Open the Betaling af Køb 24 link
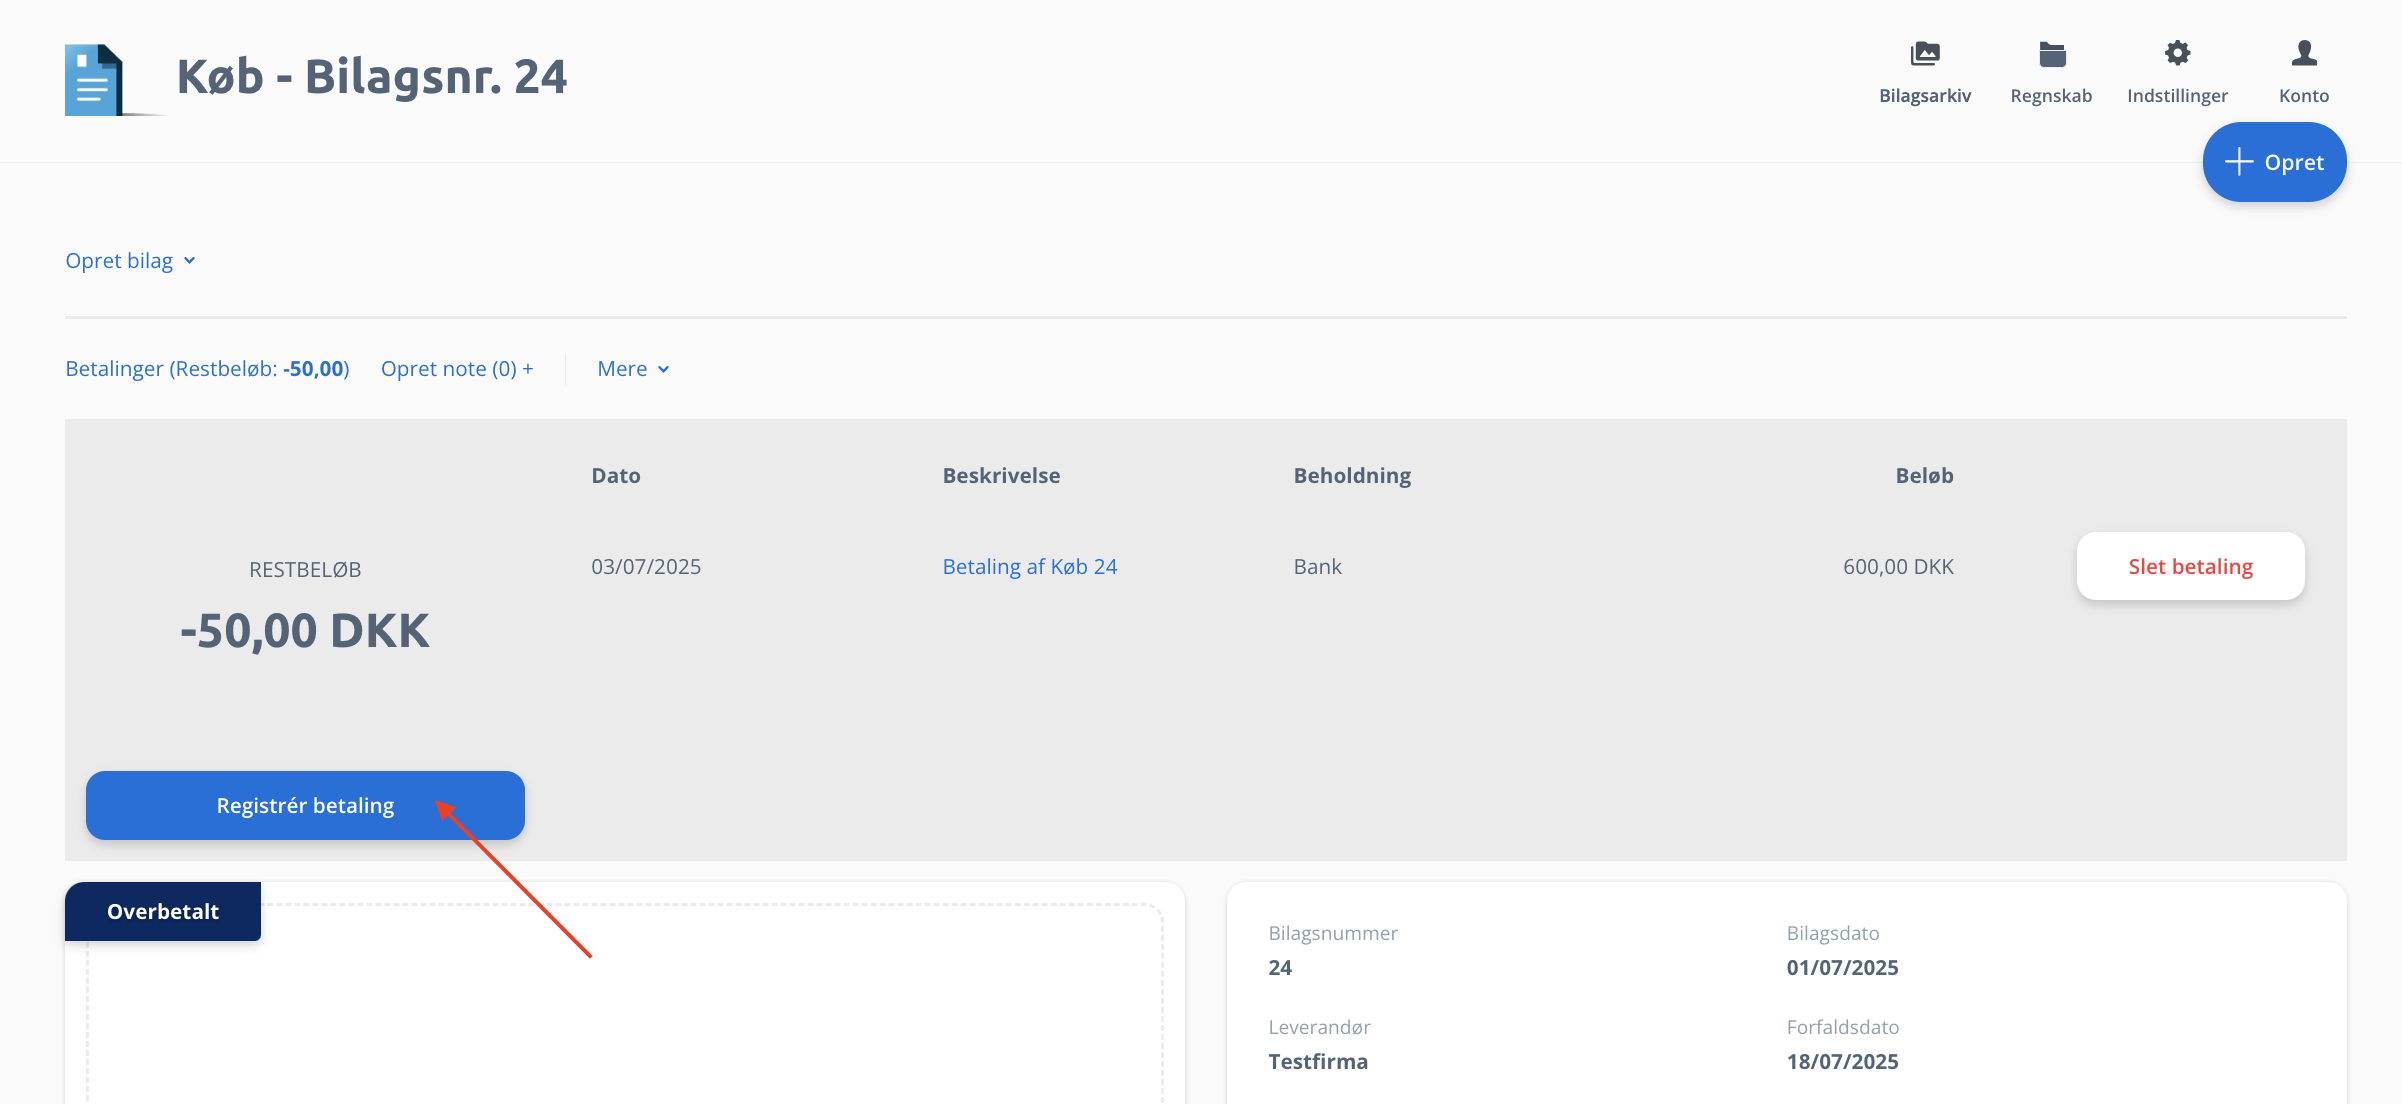Screen dimensions: 2402x1104 (x=1030, y=567)
